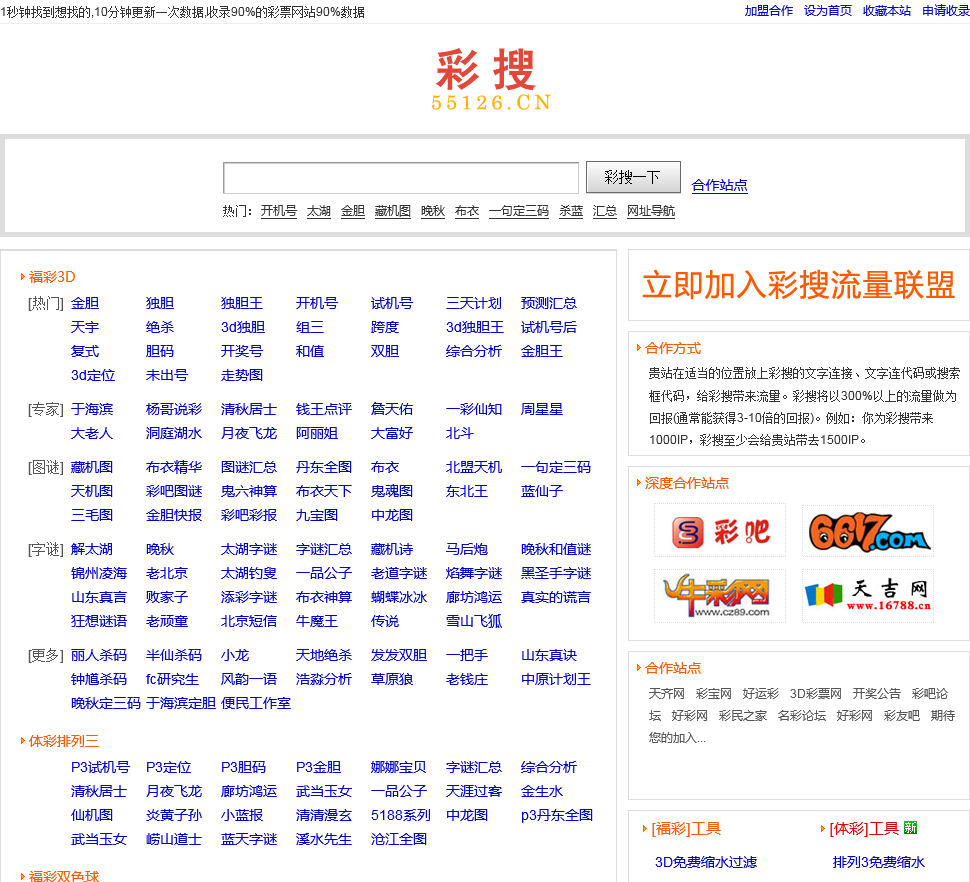Open the 6617.com partner logo

click(868, 531)
